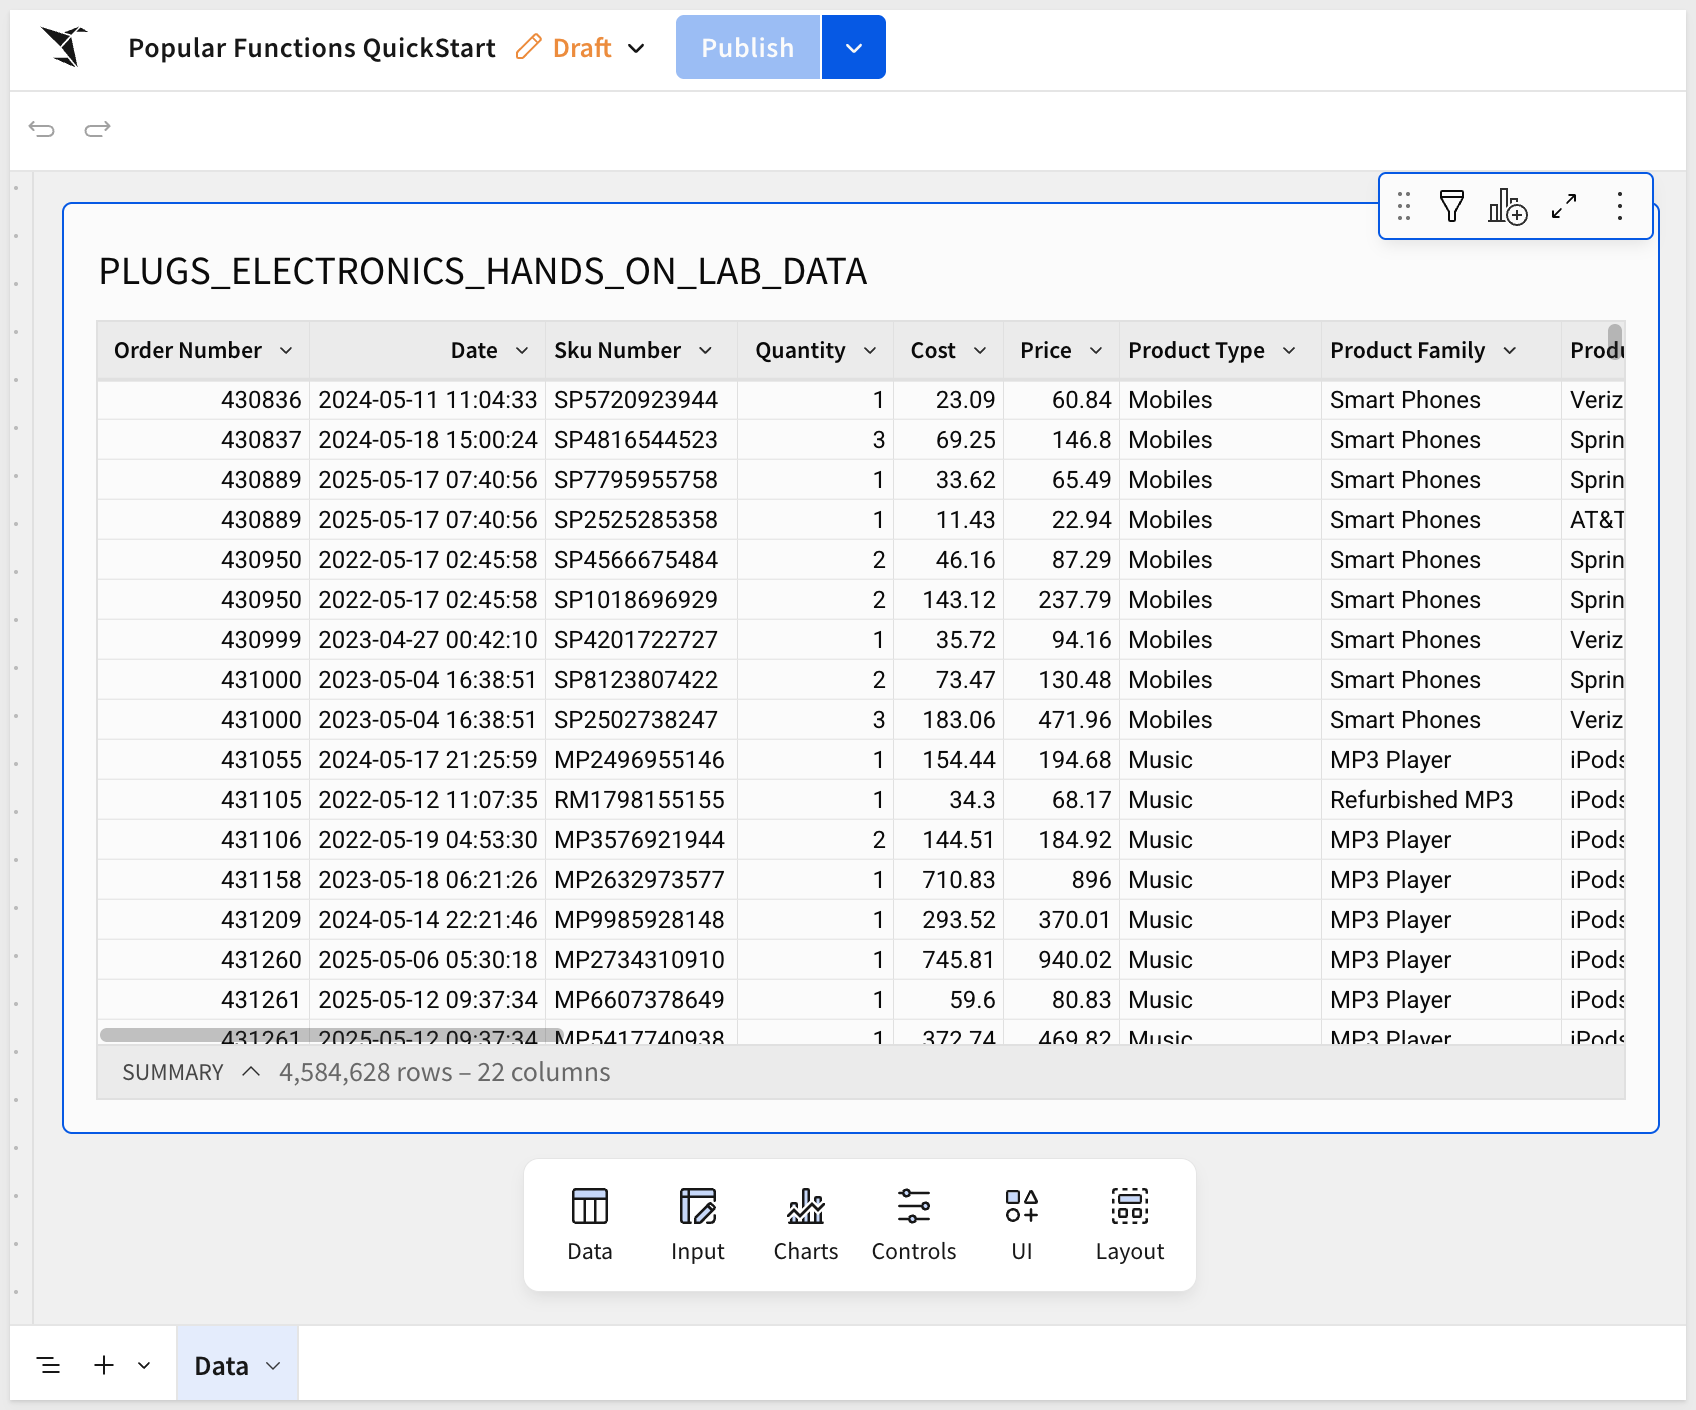The width and height of the screenshot is (1696, 1410).
Task: Select the Data page tab
Action: [x=222, y=1366]
